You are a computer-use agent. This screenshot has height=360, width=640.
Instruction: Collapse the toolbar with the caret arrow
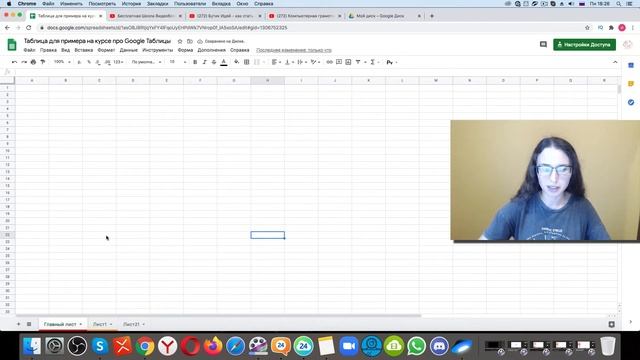615,62
